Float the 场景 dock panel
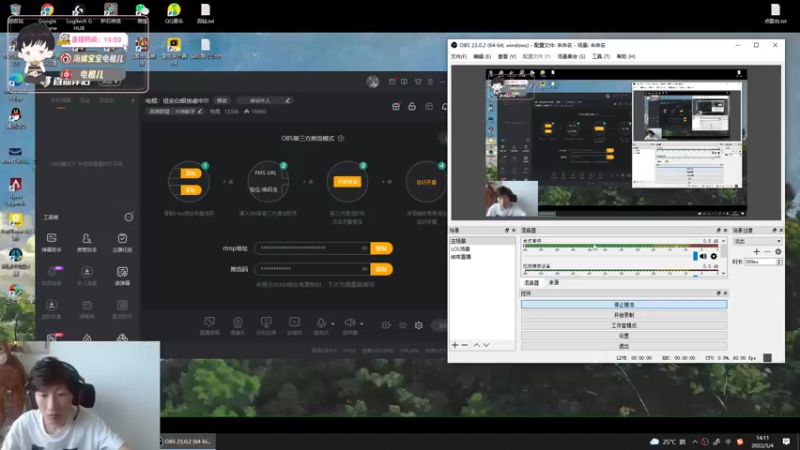Screen dimensions: 800x450 [507, 231]
